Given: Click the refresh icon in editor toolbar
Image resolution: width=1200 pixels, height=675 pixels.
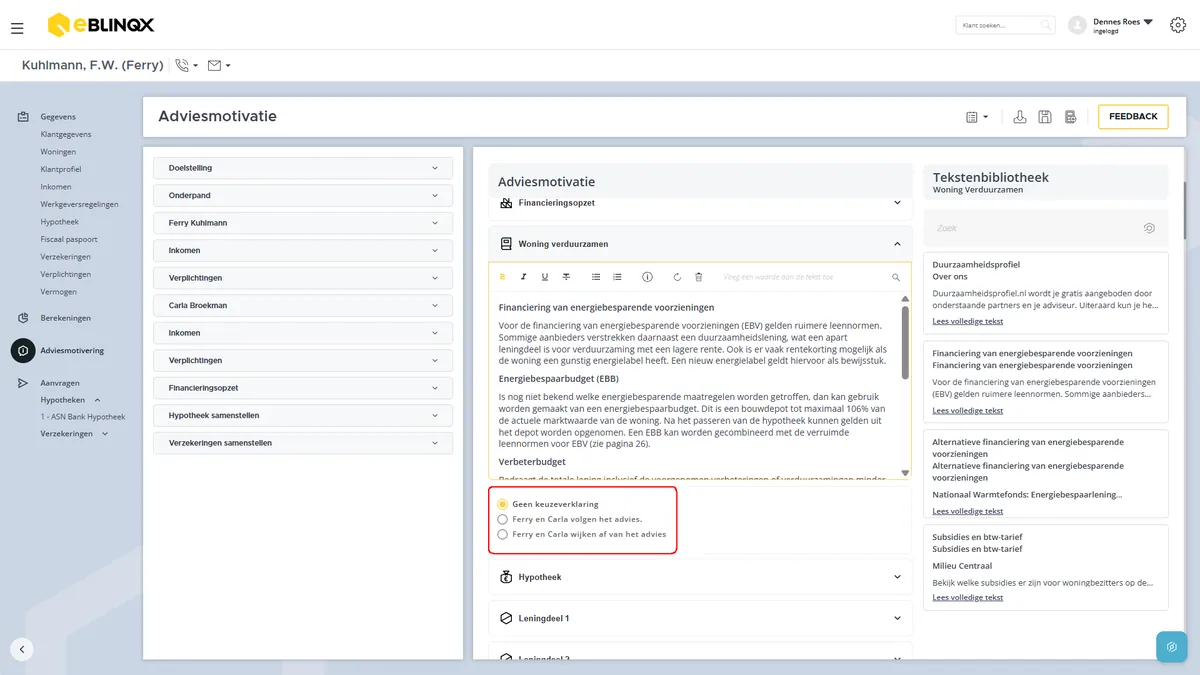Looking at the screenshot, I should click(677, 277).
